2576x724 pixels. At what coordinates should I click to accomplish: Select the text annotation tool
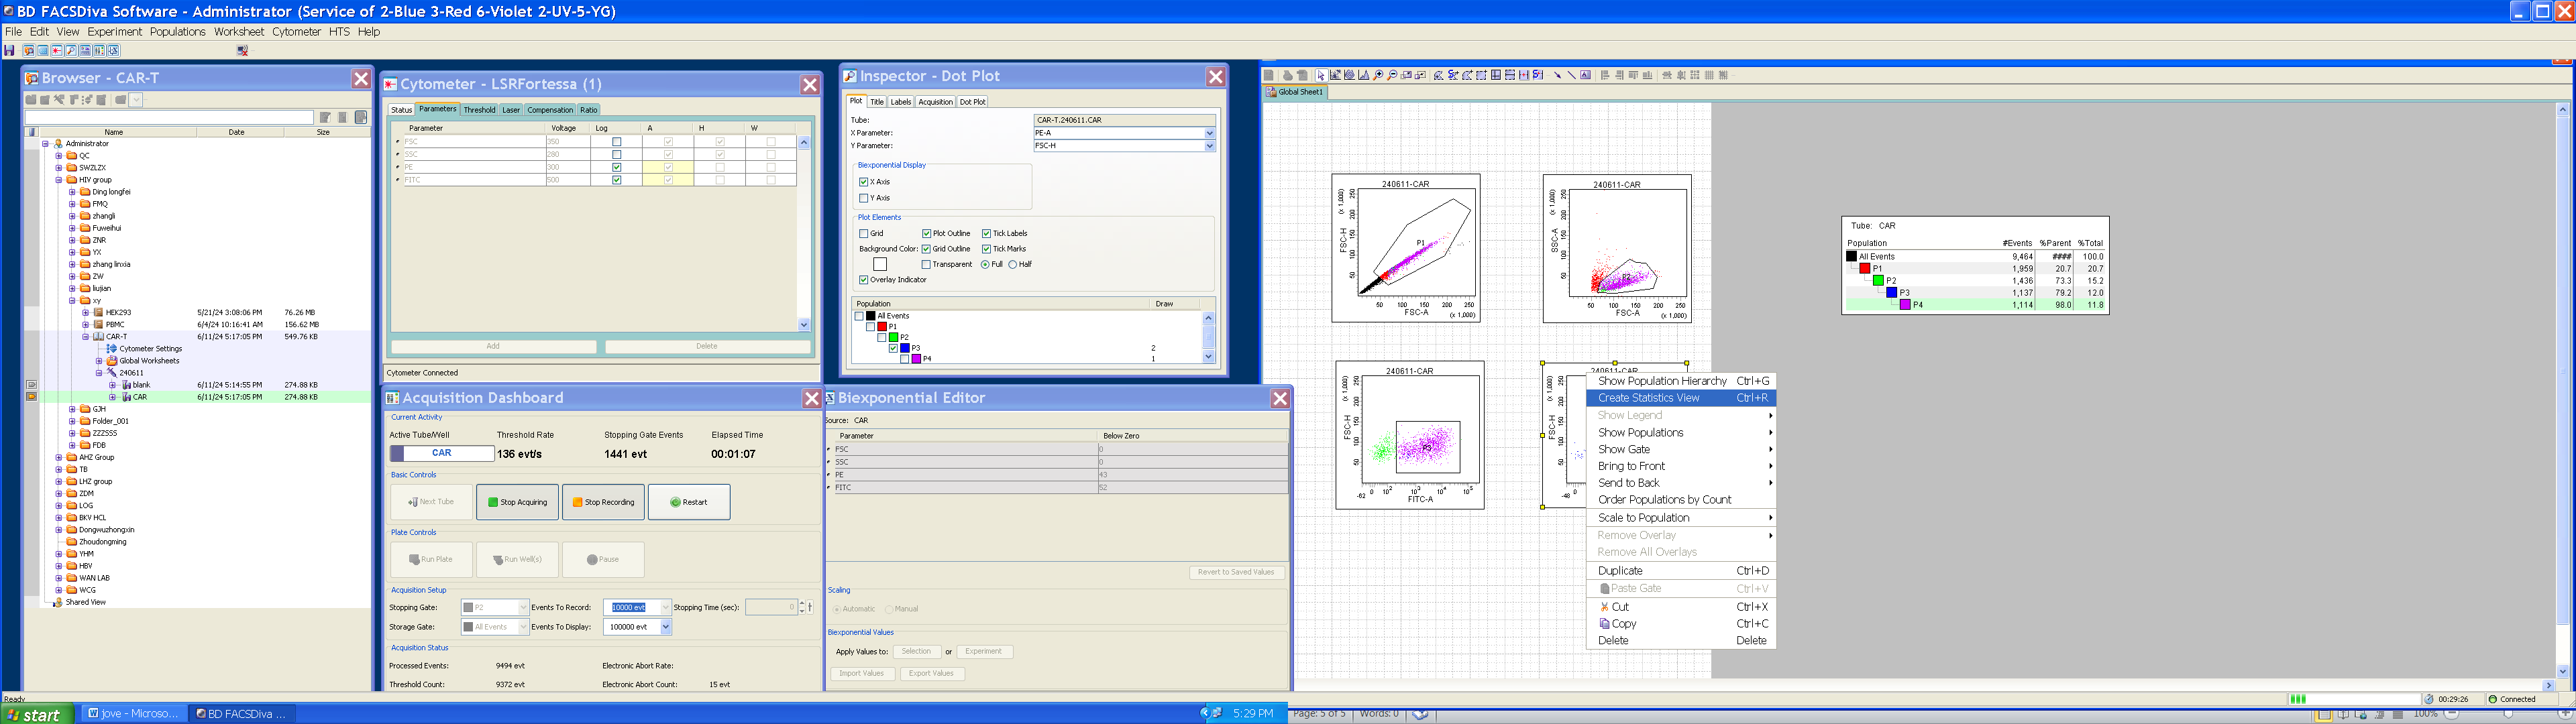1586,75
